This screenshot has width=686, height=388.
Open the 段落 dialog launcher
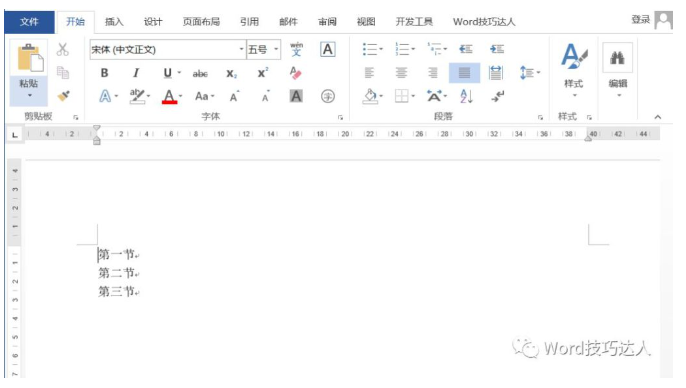click(x=540, y=117)
